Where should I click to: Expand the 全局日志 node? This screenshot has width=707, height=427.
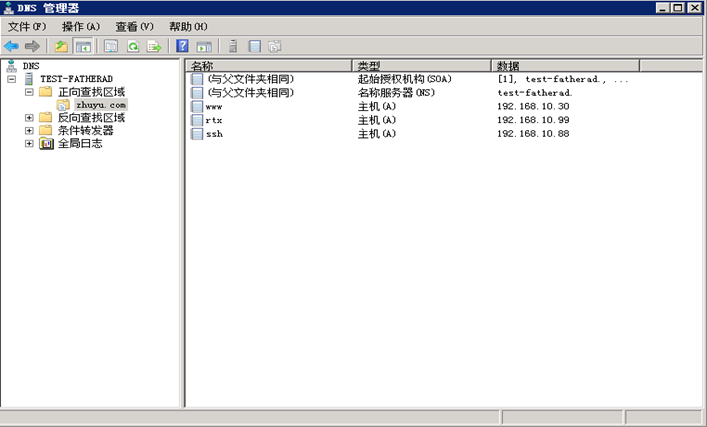pos(29,144)
